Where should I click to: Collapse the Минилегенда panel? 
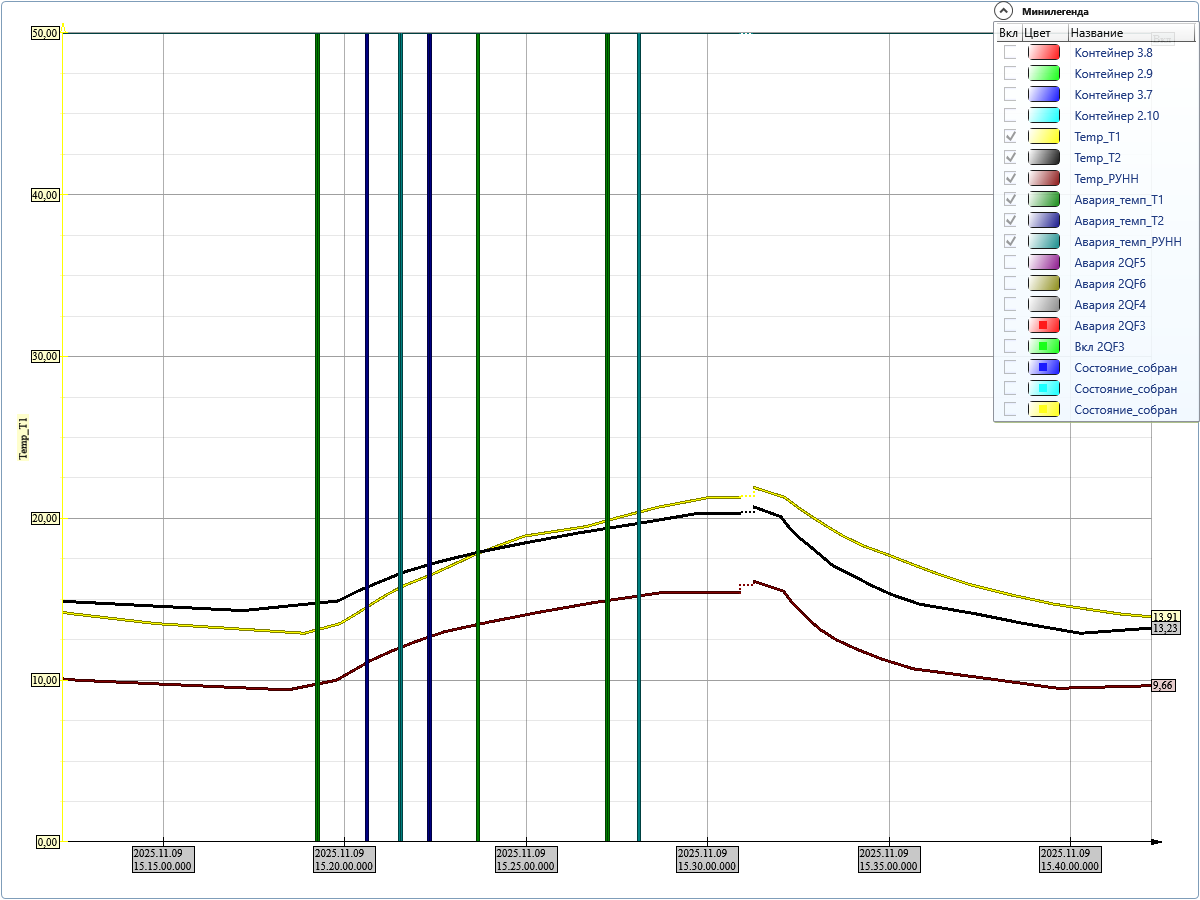point(1003,11)
